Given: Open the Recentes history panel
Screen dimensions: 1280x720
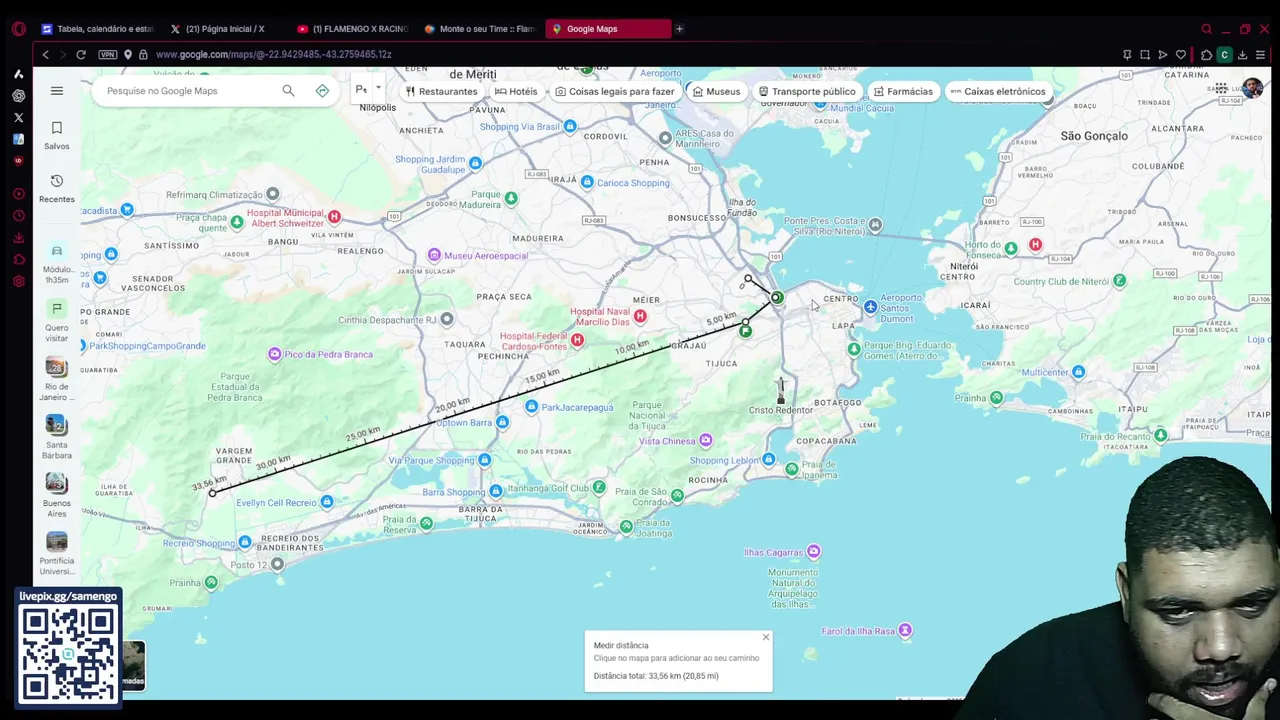Looking at the screenshot, I should [x=57, y=188].
